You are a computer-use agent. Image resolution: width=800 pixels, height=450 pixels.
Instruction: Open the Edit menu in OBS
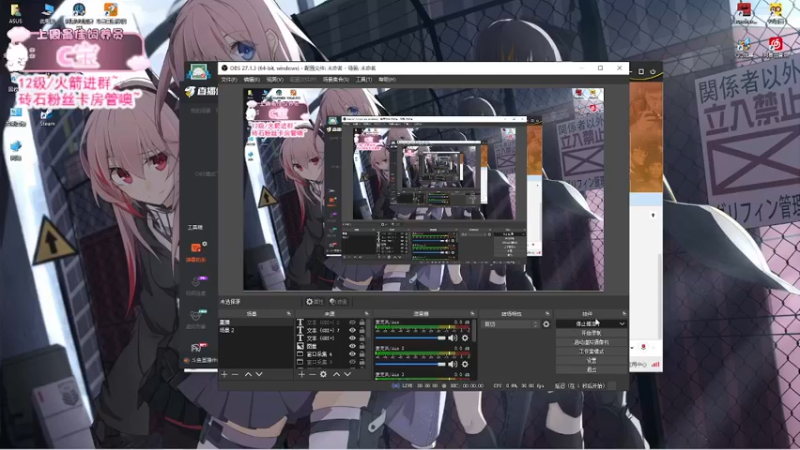click(x=252, y=80)
